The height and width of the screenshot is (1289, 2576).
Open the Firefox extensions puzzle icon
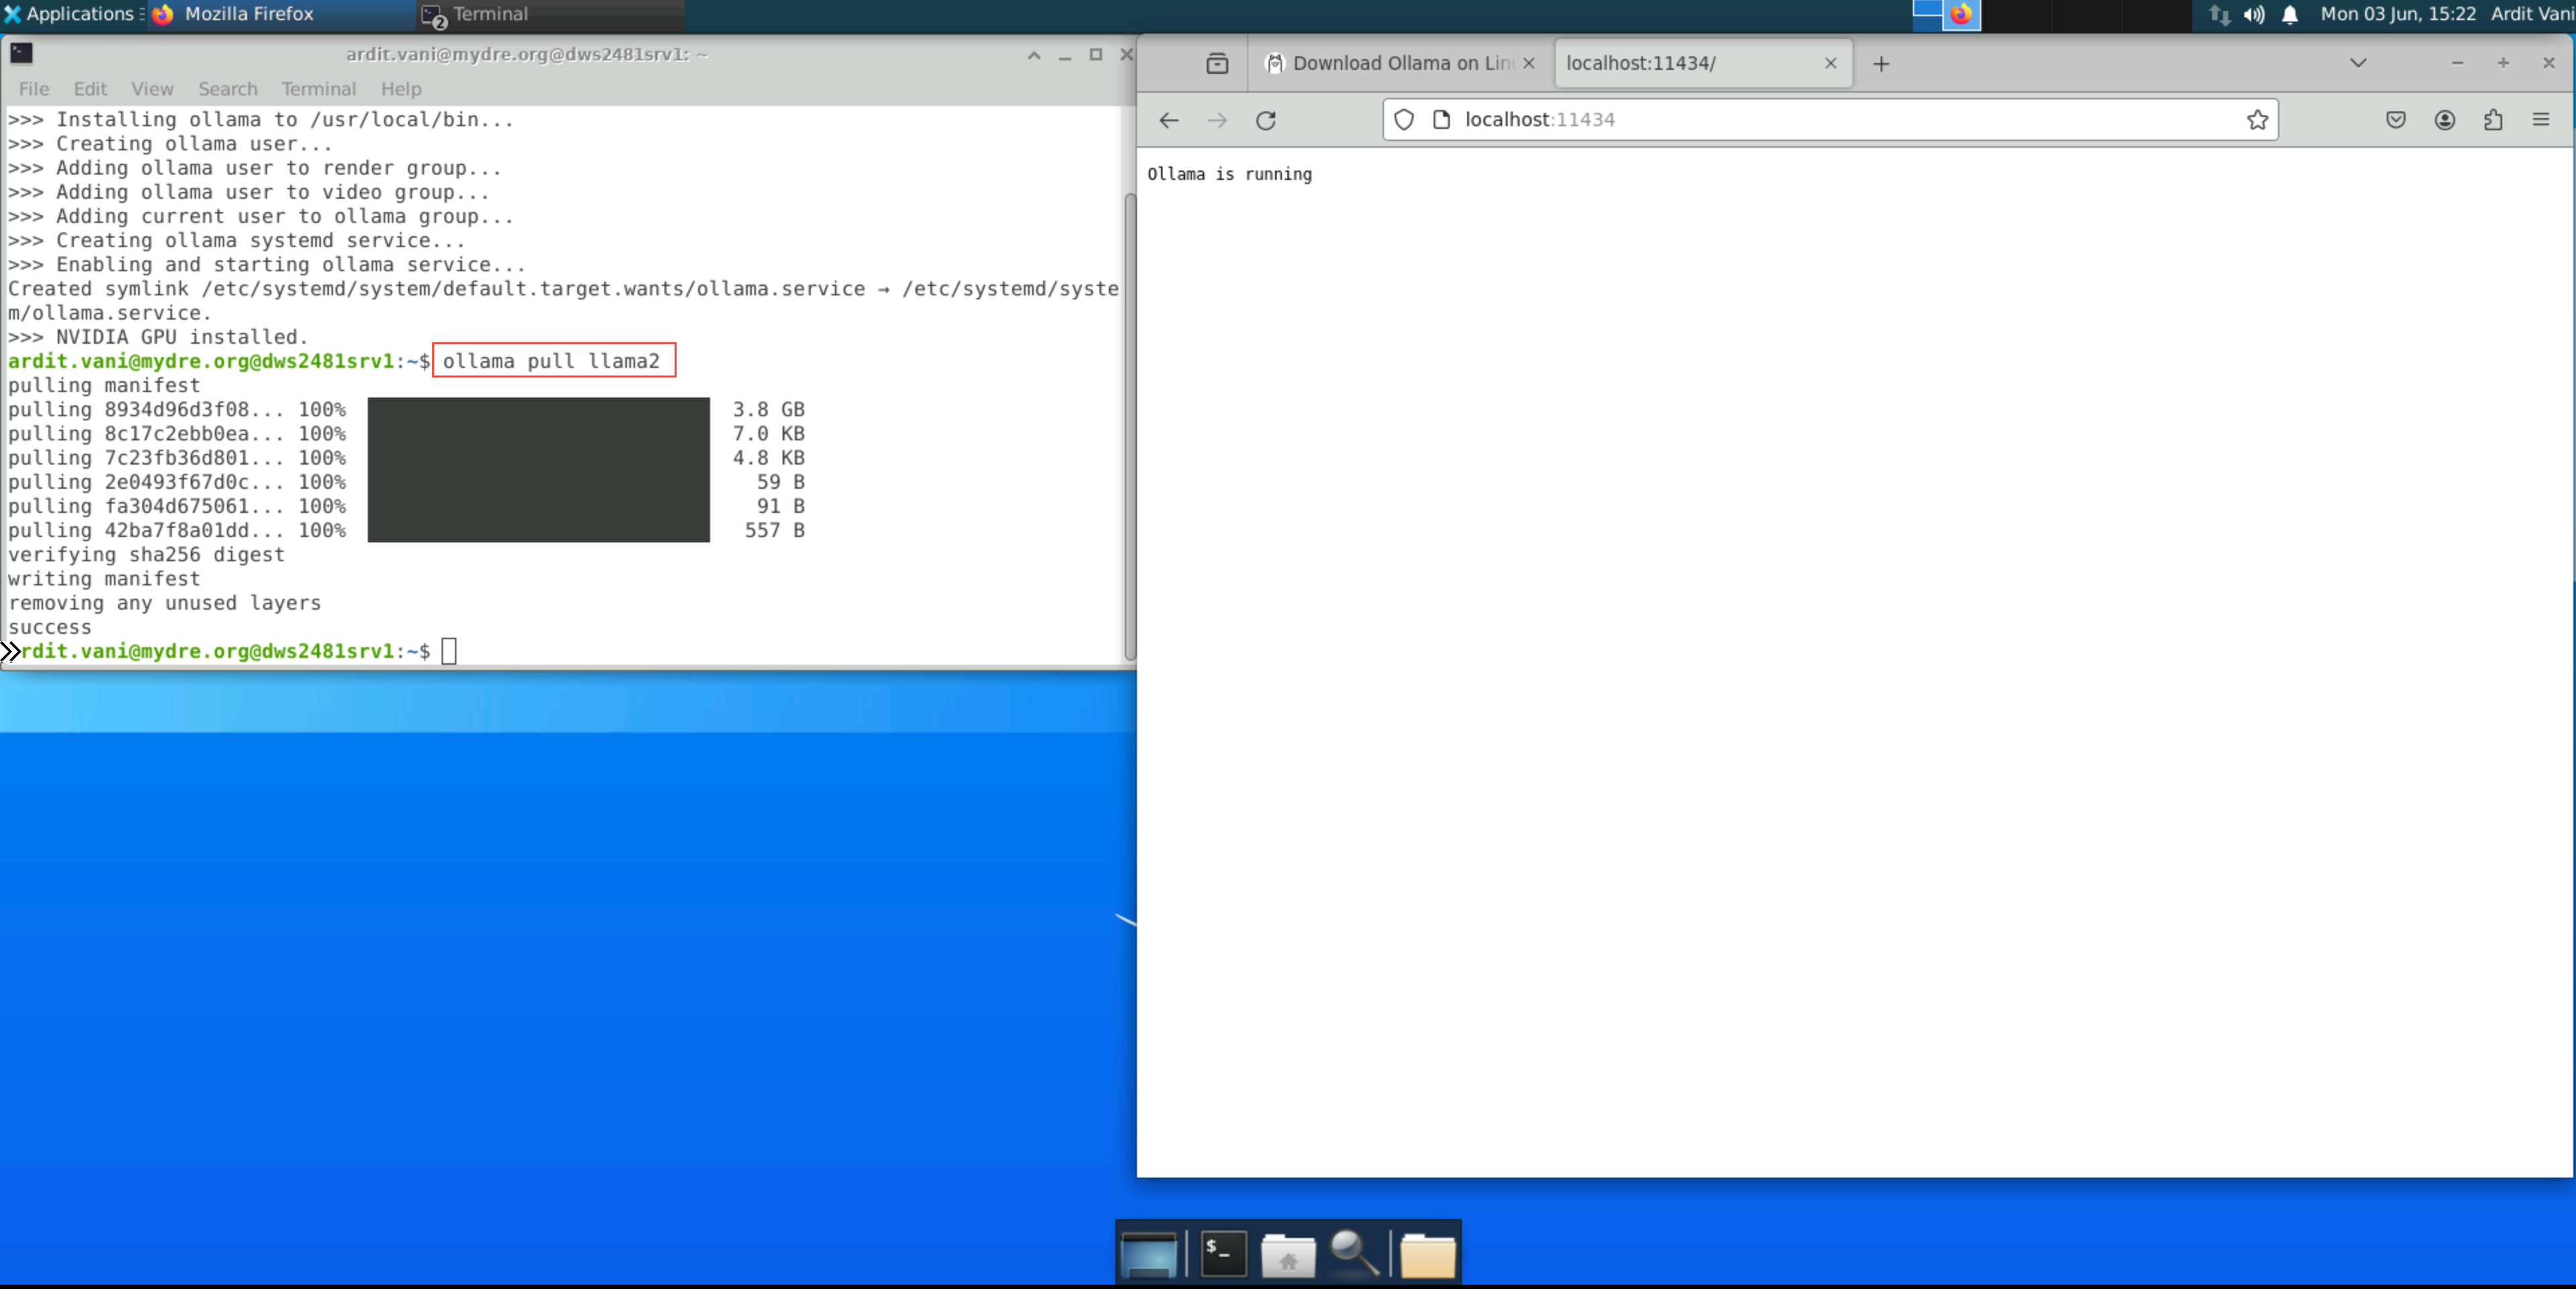(2493, 120)
